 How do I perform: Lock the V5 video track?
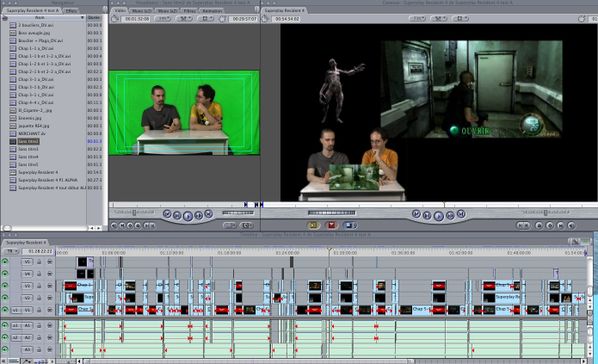pos(39,262)
